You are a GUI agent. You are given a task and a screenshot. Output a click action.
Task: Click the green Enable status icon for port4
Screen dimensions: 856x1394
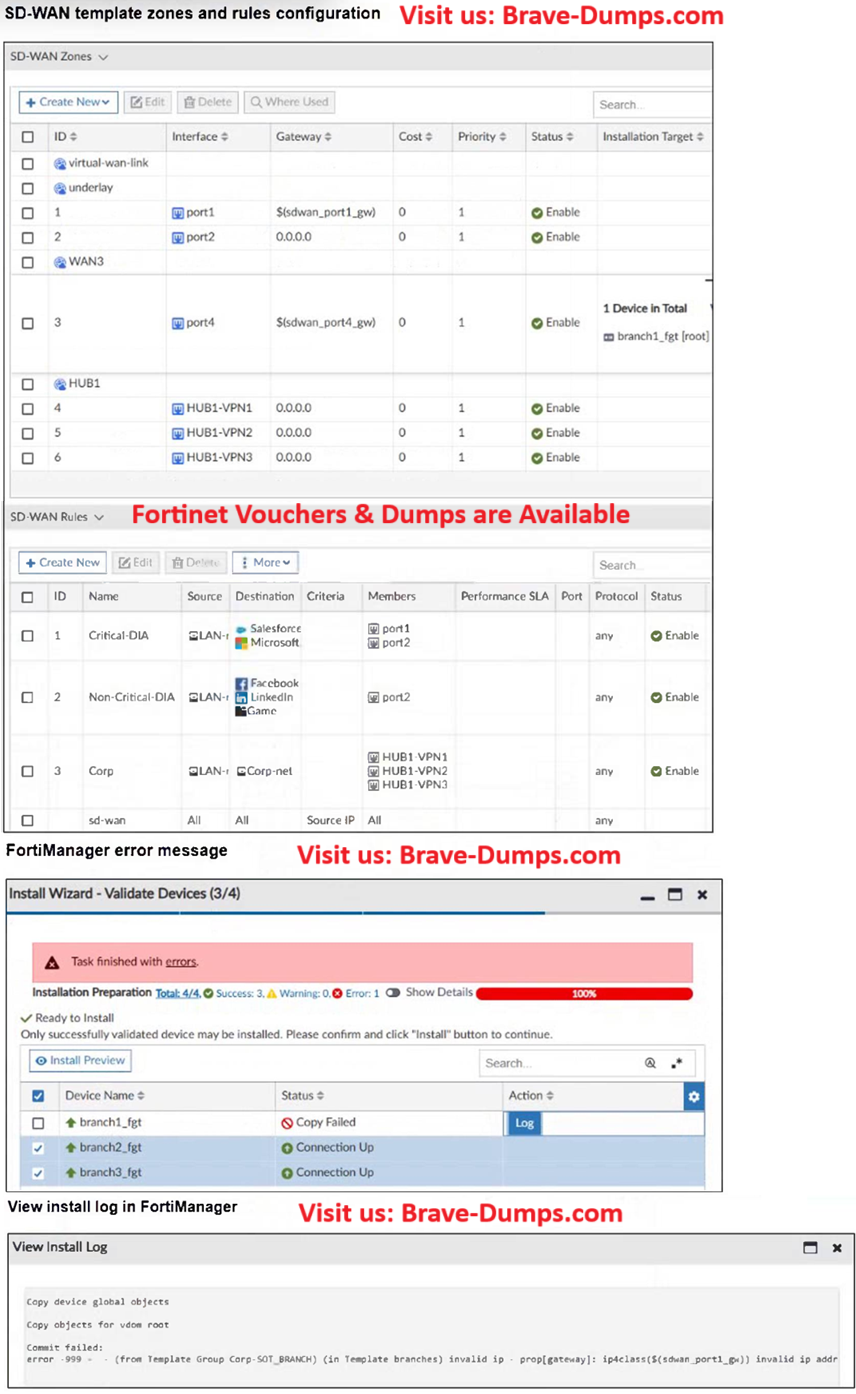click(x=537, y=323)
